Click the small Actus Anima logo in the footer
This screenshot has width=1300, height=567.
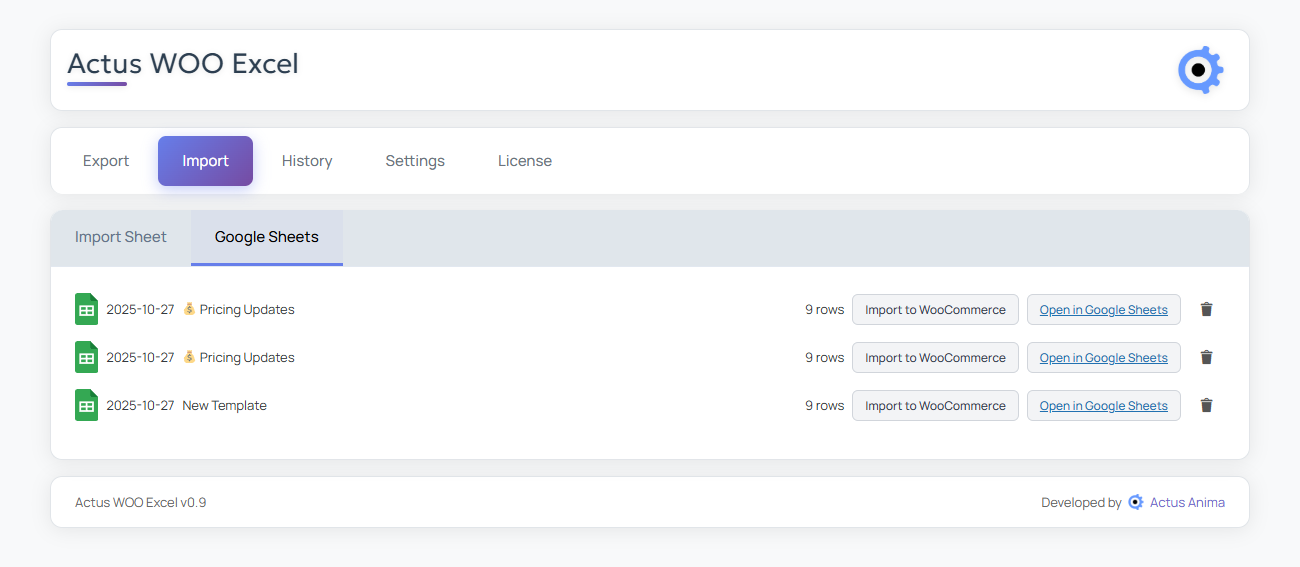click(1136, 502)
